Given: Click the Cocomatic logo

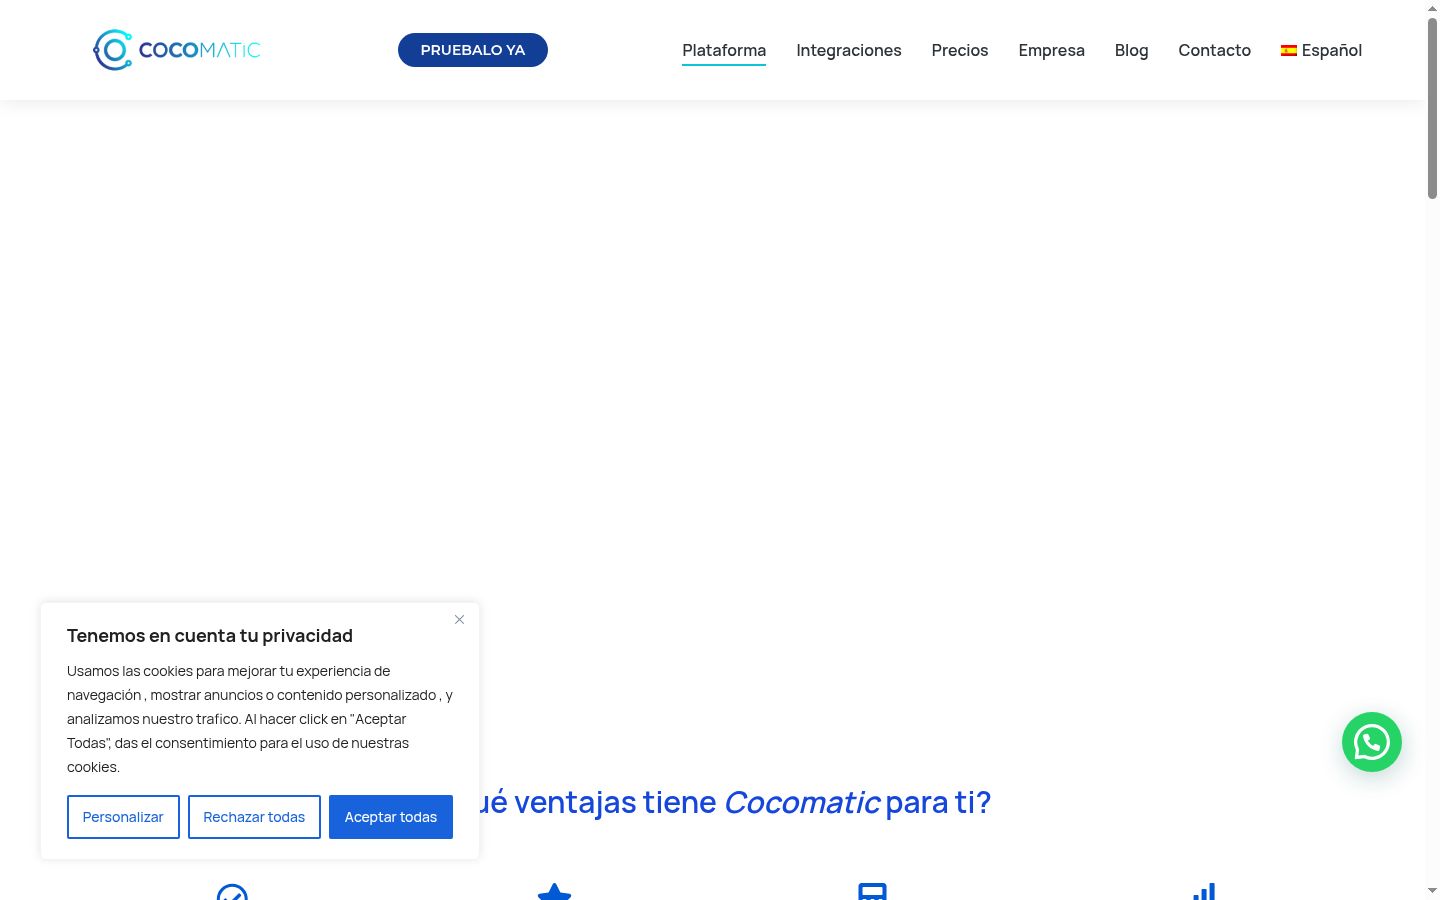Looking at the screenshot, I should pyautogui.click(x=177, y=50).
